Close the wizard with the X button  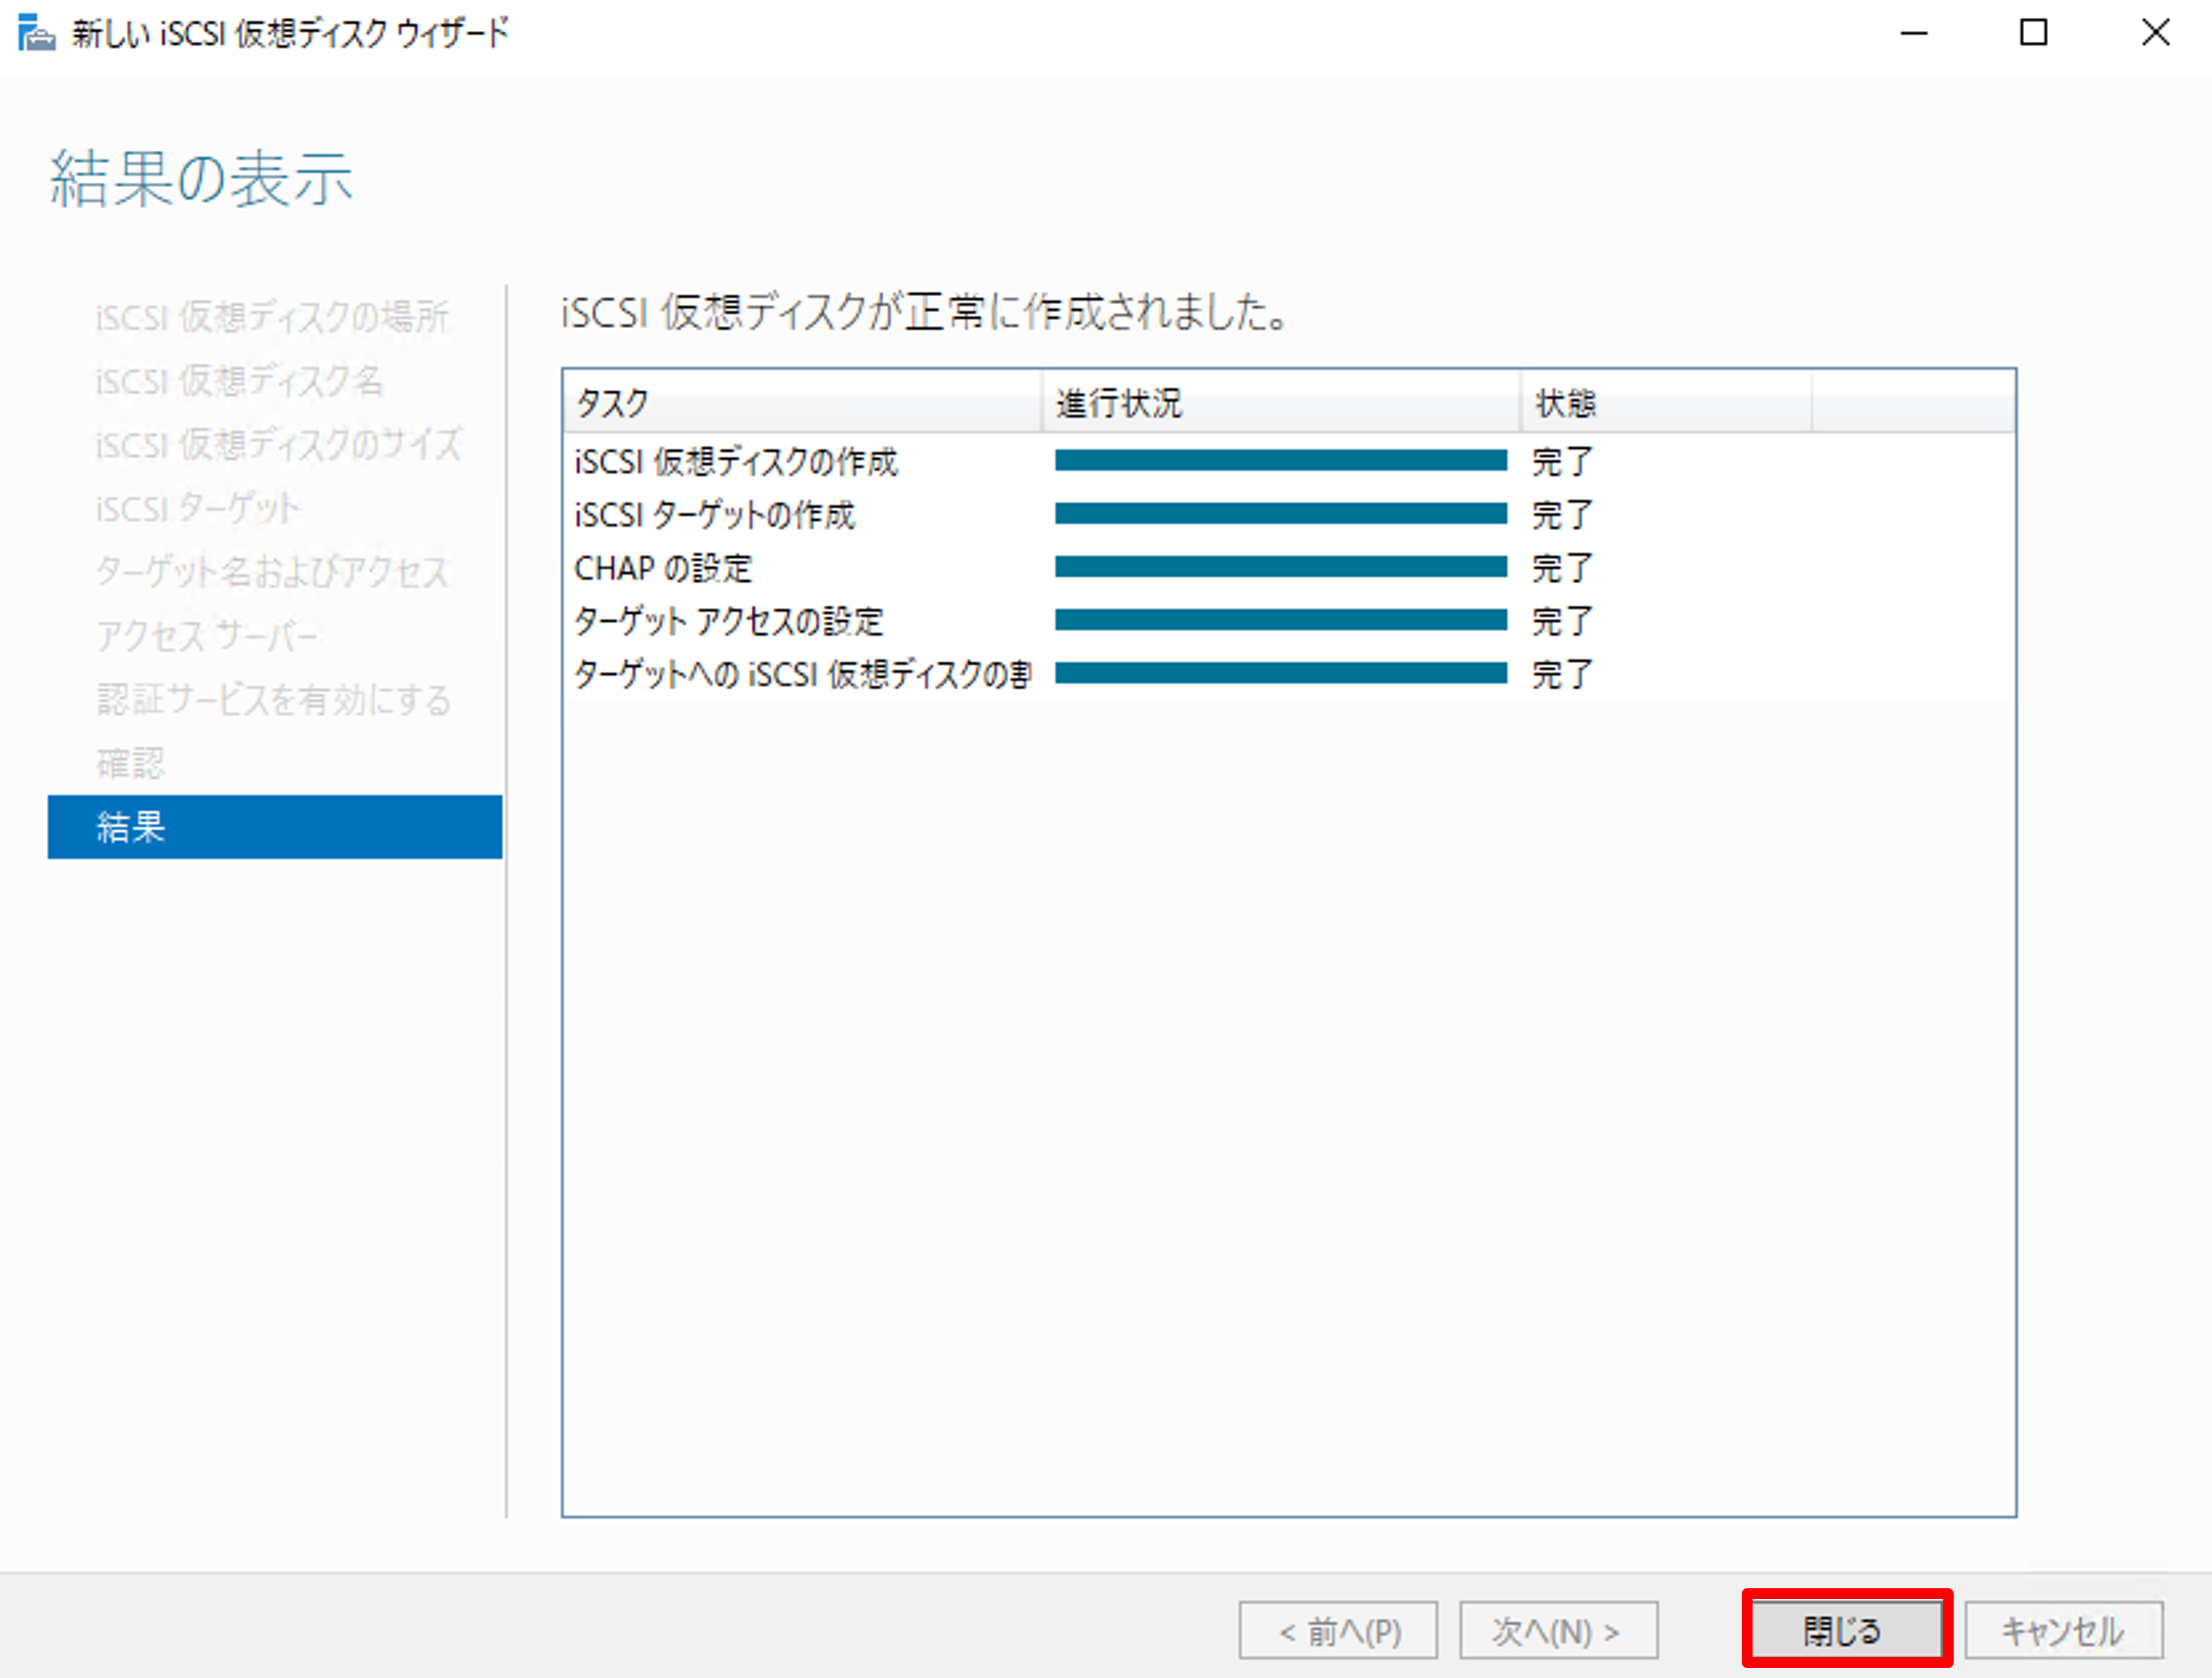pyautogui.click(x=2155, y=33)
